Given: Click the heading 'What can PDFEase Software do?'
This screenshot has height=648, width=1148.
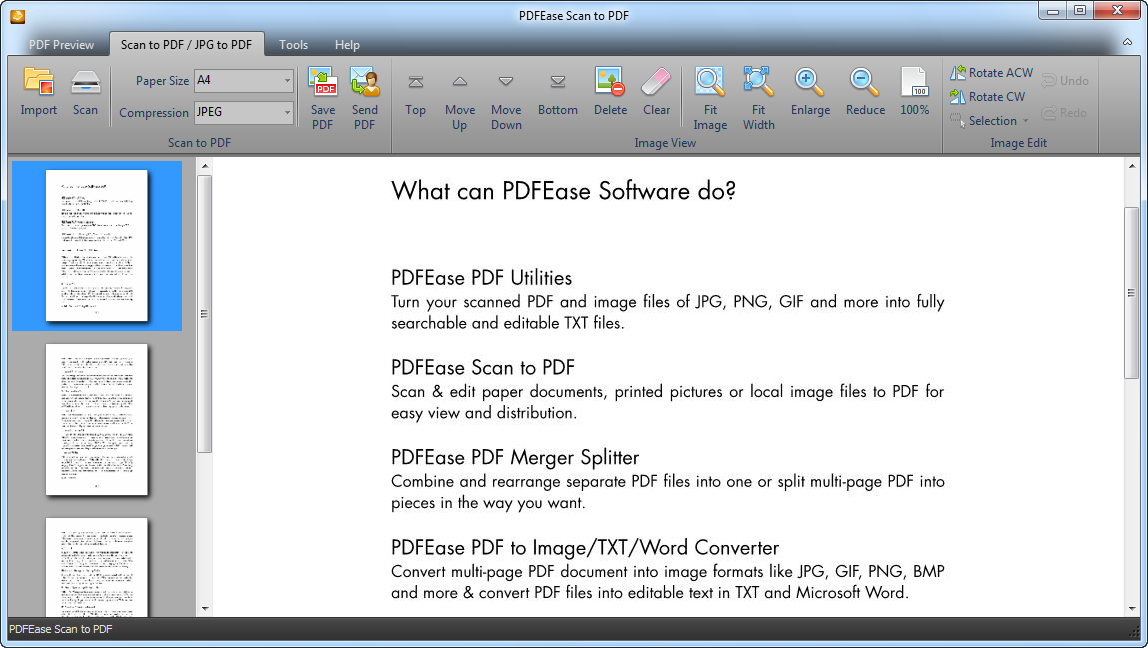Looking at the screenshot, I should coord(563,191).
